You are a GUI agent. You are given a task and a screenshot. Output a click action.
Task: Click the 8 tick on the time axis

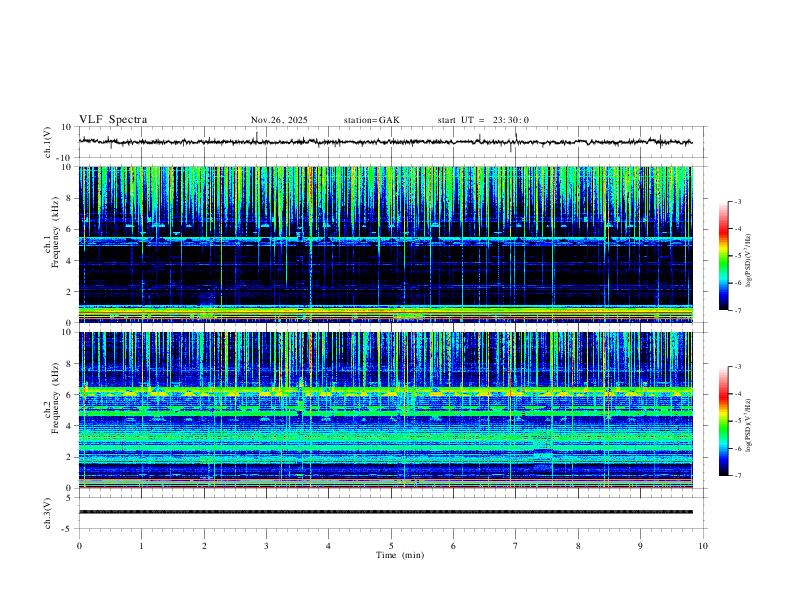coord(578,546)
